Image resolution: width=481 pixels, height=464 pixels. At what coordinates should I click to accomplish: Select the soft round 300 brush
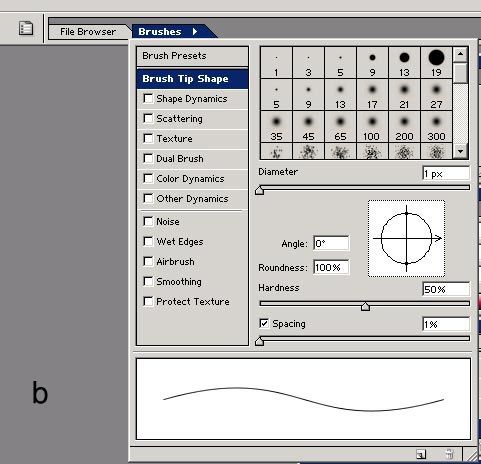(436, 127)
